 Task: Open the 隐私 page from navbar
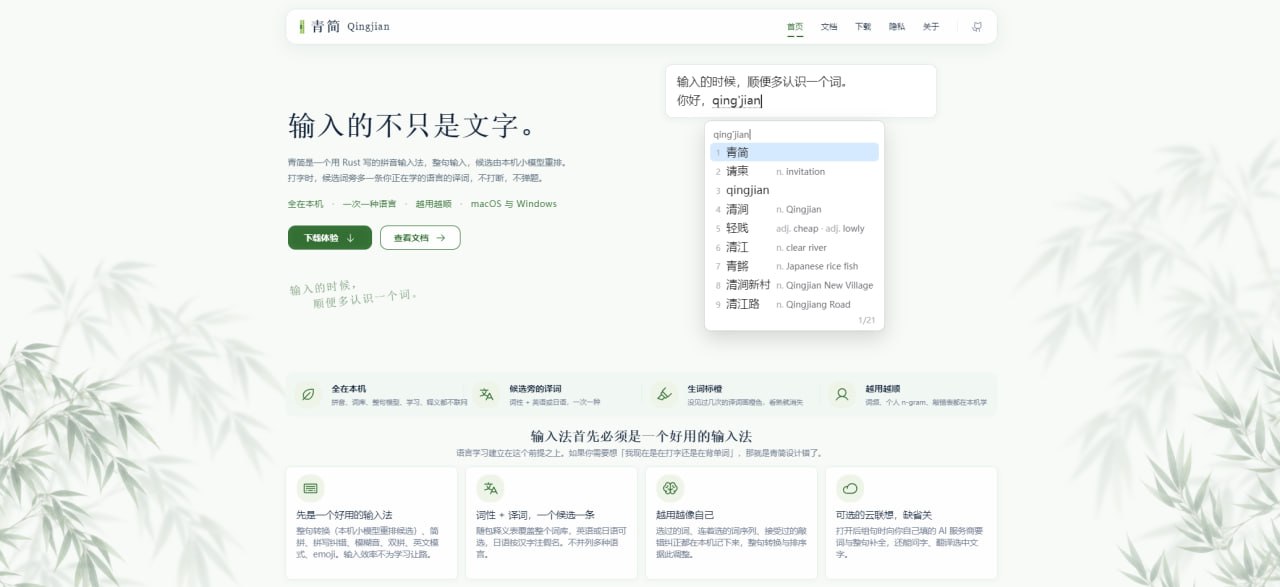(897, 27)
